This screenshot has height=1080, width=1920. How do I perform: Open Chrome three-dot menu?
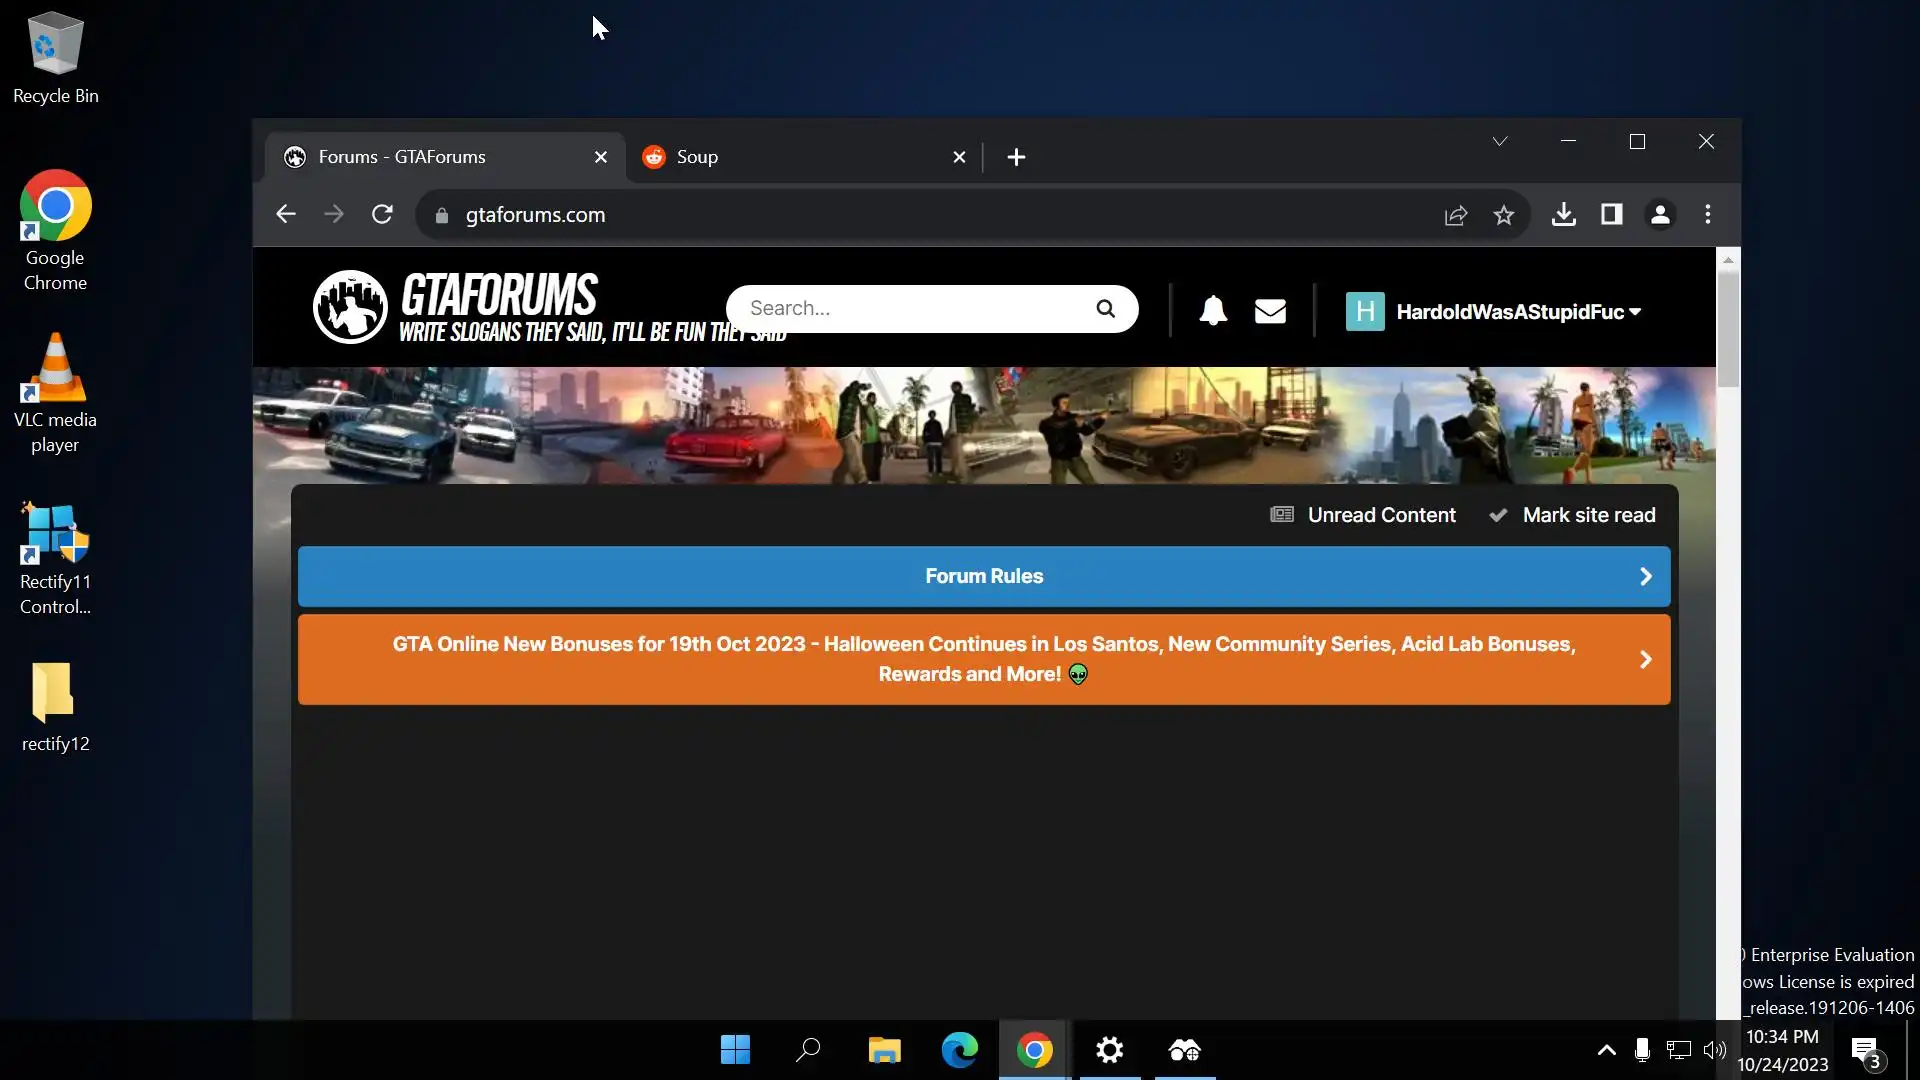coord(1708,215)
